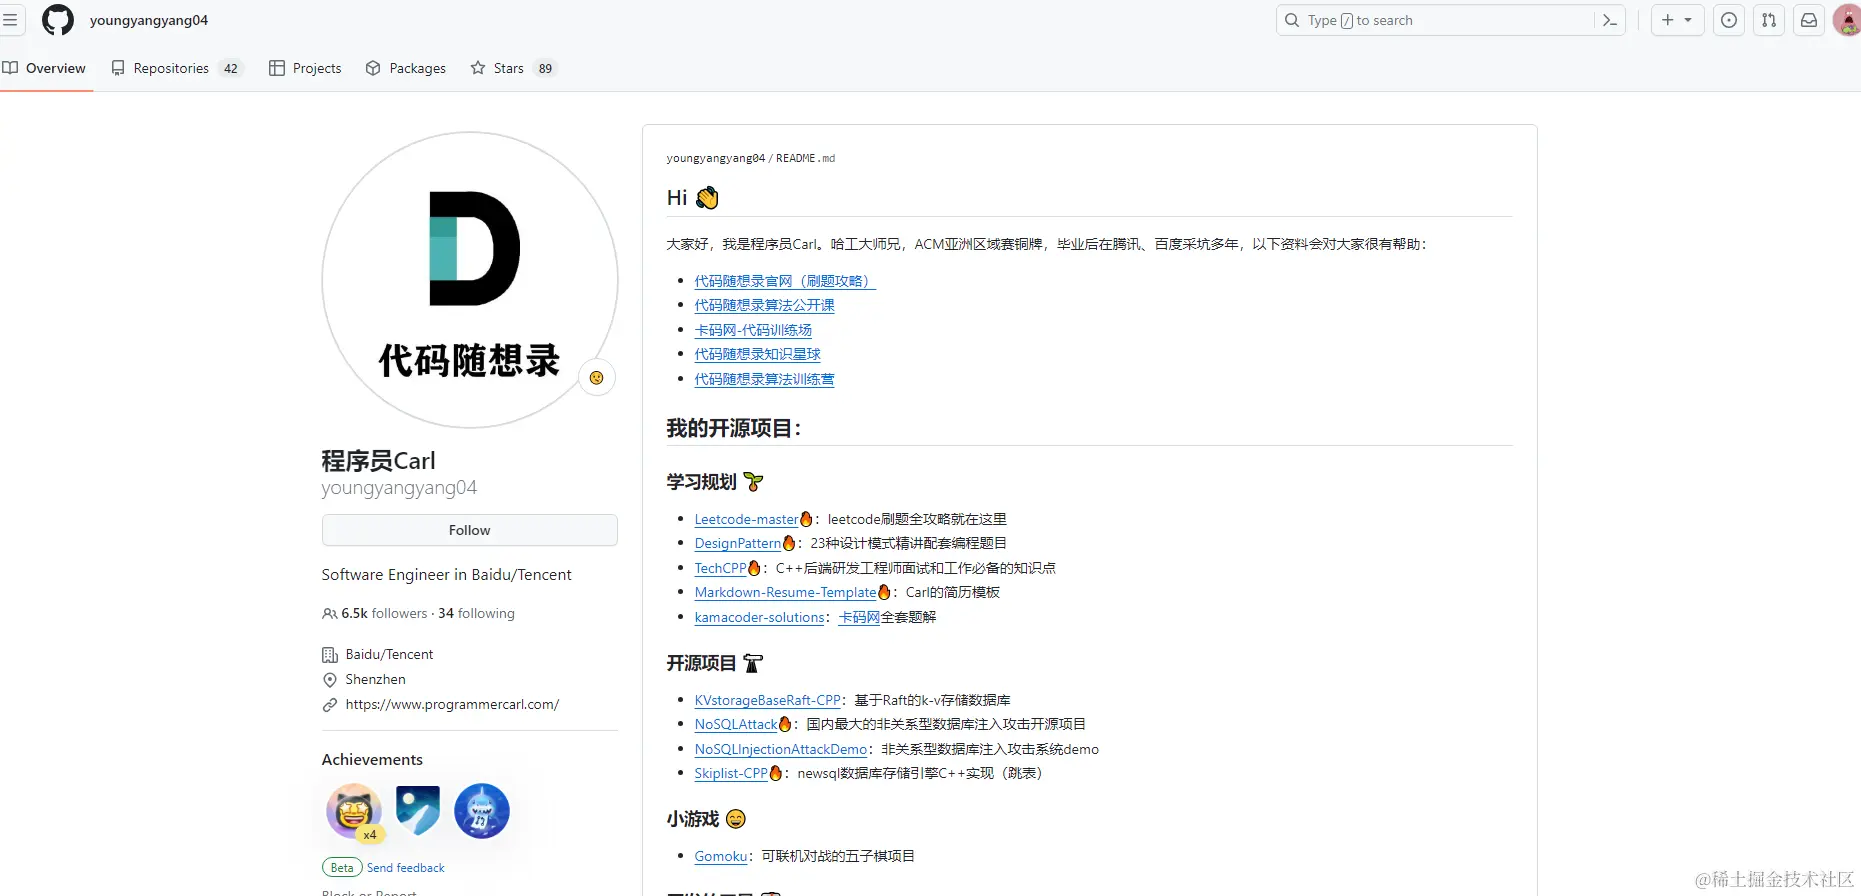The width and height of the screenshot is (1861, 896).
Task: Click the Stars count badge 89
Action: [545, 68]
